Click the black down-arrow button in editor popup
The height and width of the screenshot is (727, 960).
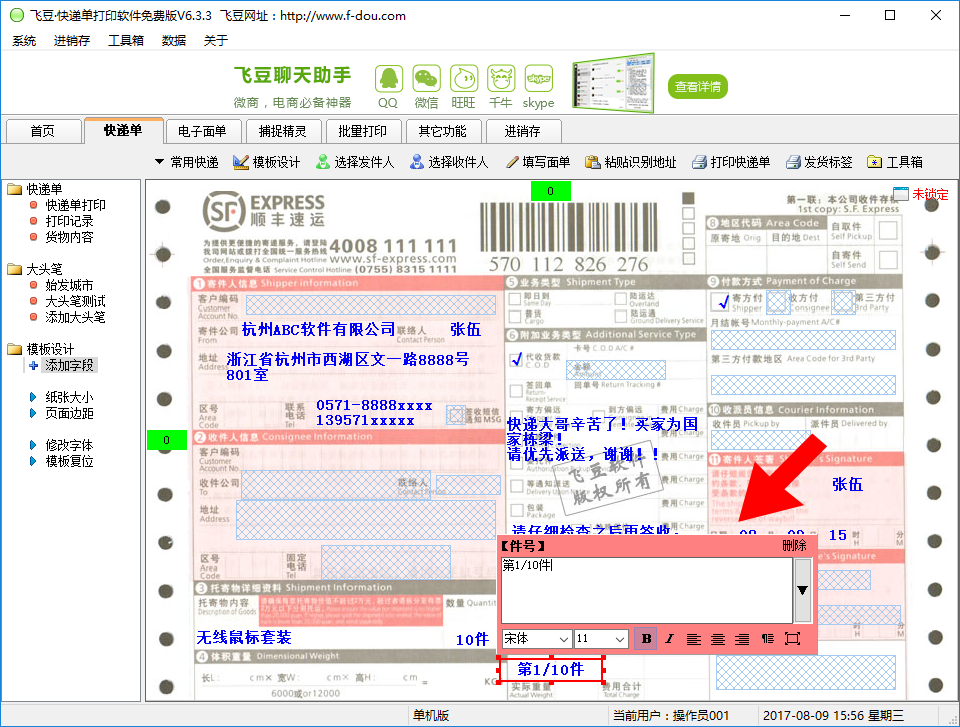(802, 590)
